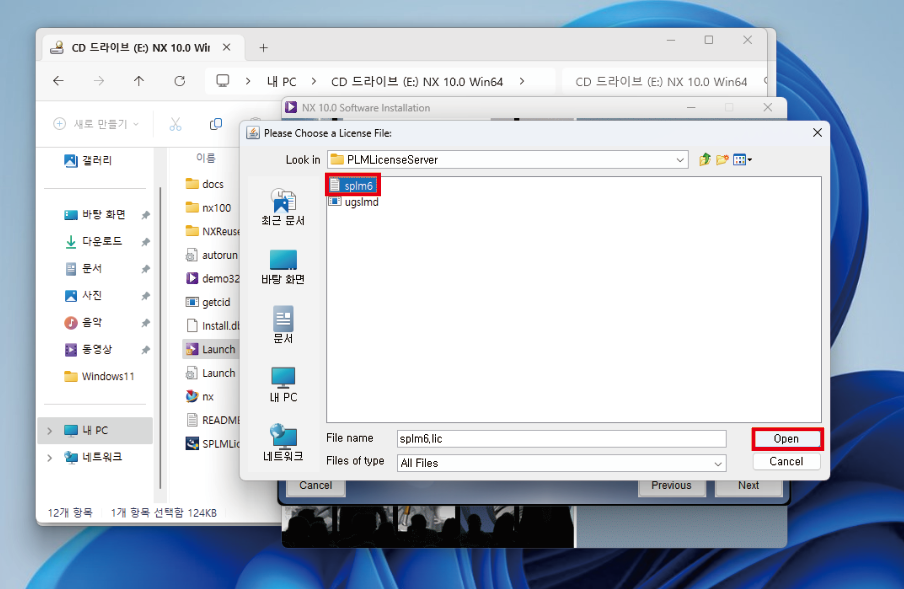Open Windows11 folder in Explorer sidebar
This screenshot has height=589, width=904.
[99, 377]
